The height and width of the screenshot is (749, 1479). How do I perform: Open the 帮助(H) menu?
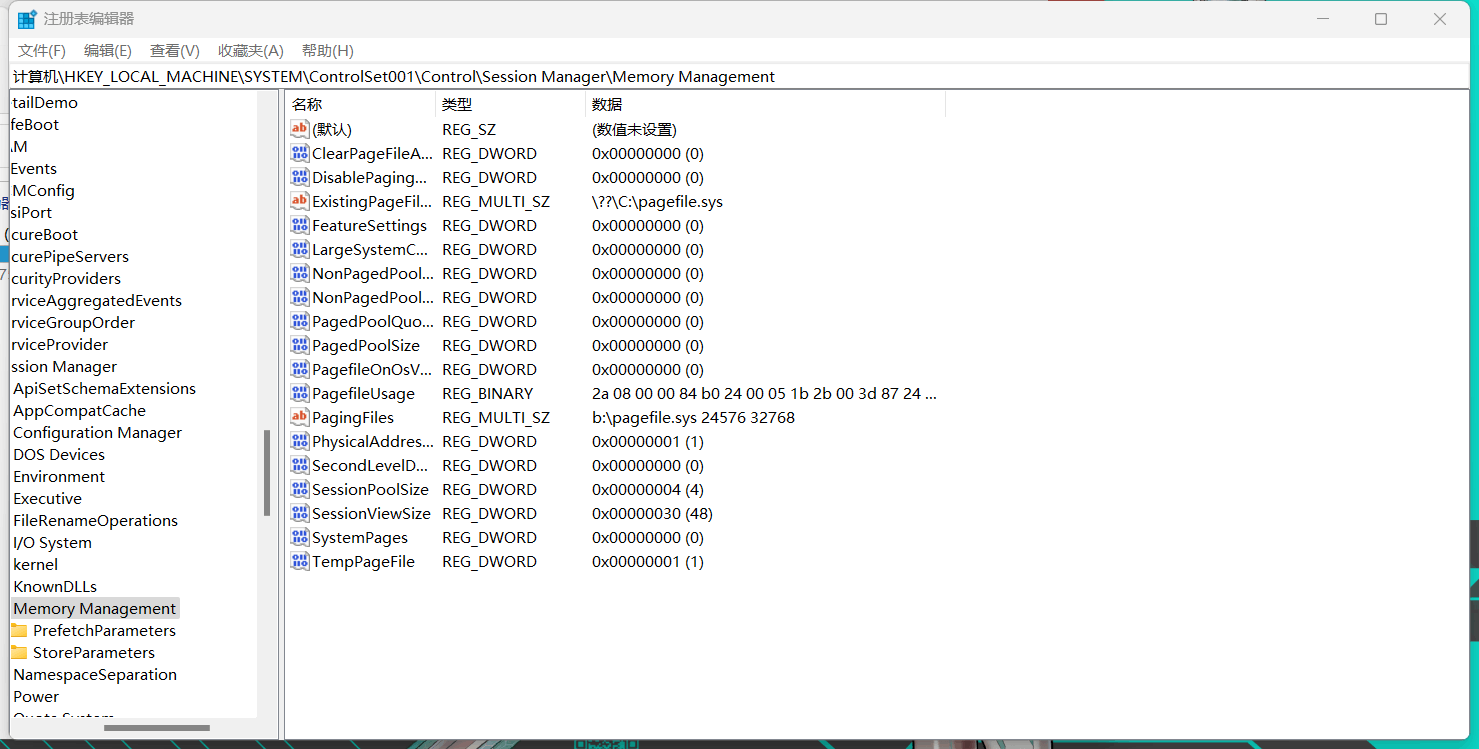point(328,50)
